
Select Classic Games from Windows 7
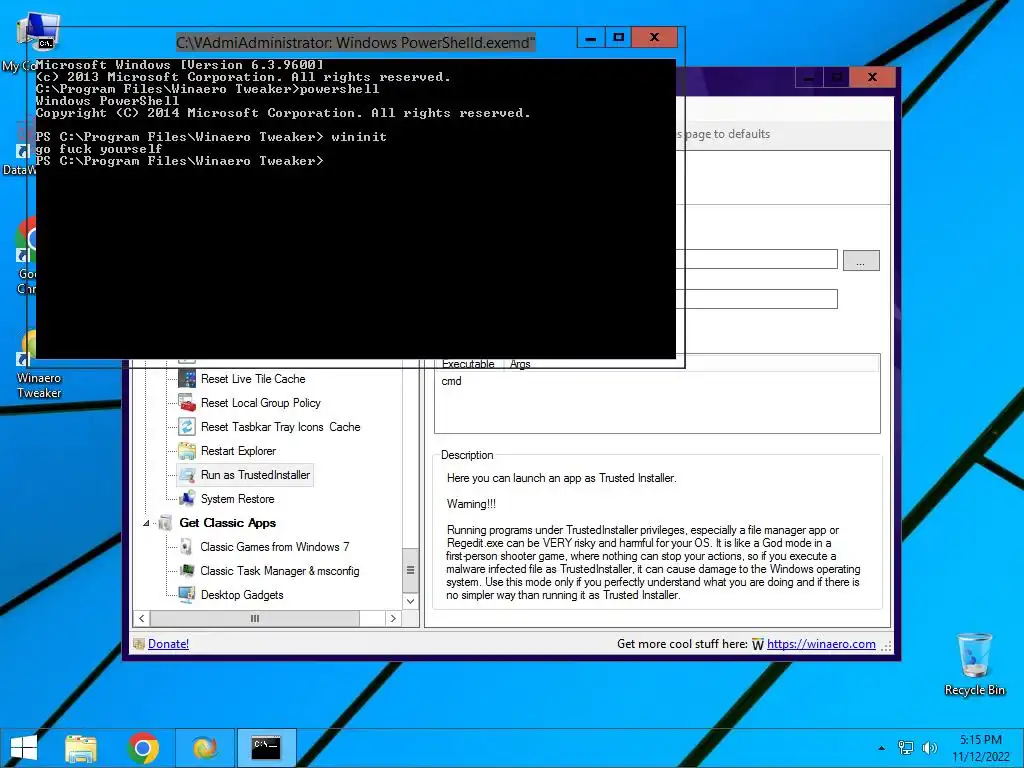274,547
